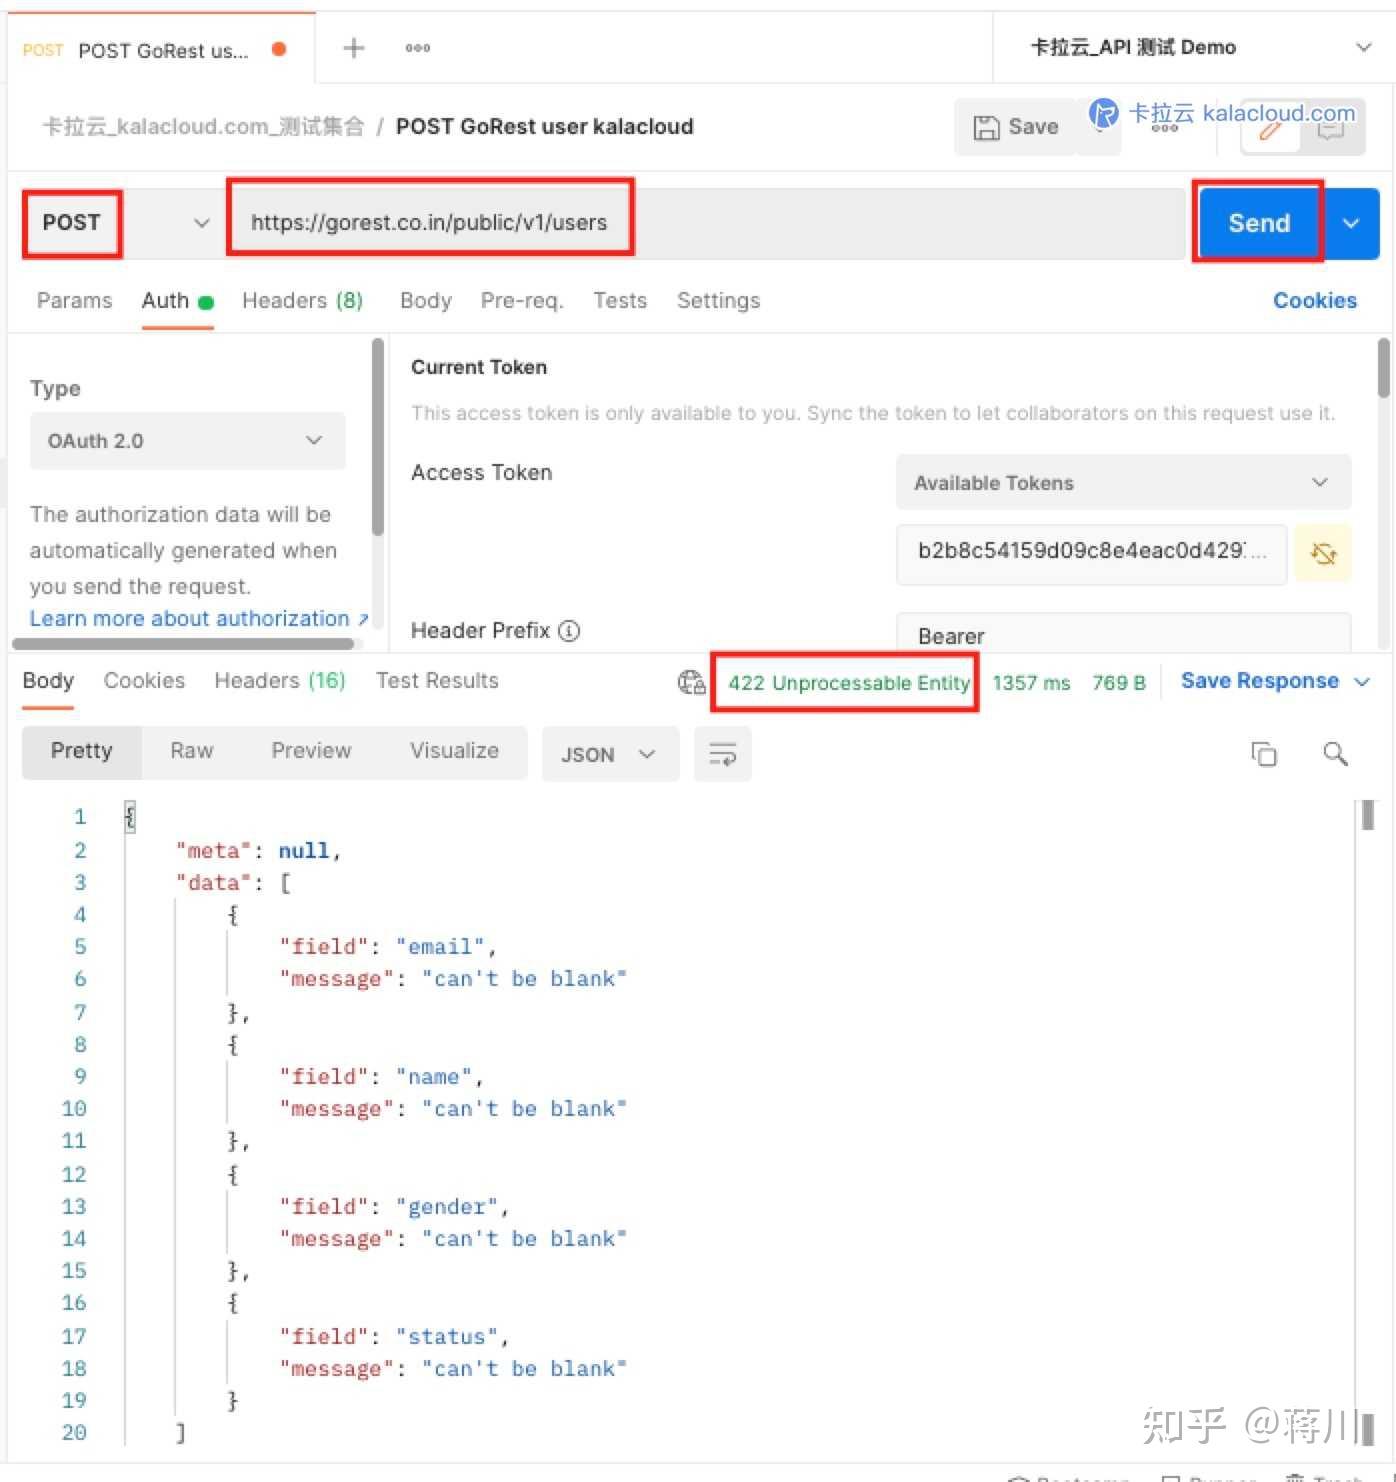Click the network details globe icon beside the status

[x=691, y=682]
